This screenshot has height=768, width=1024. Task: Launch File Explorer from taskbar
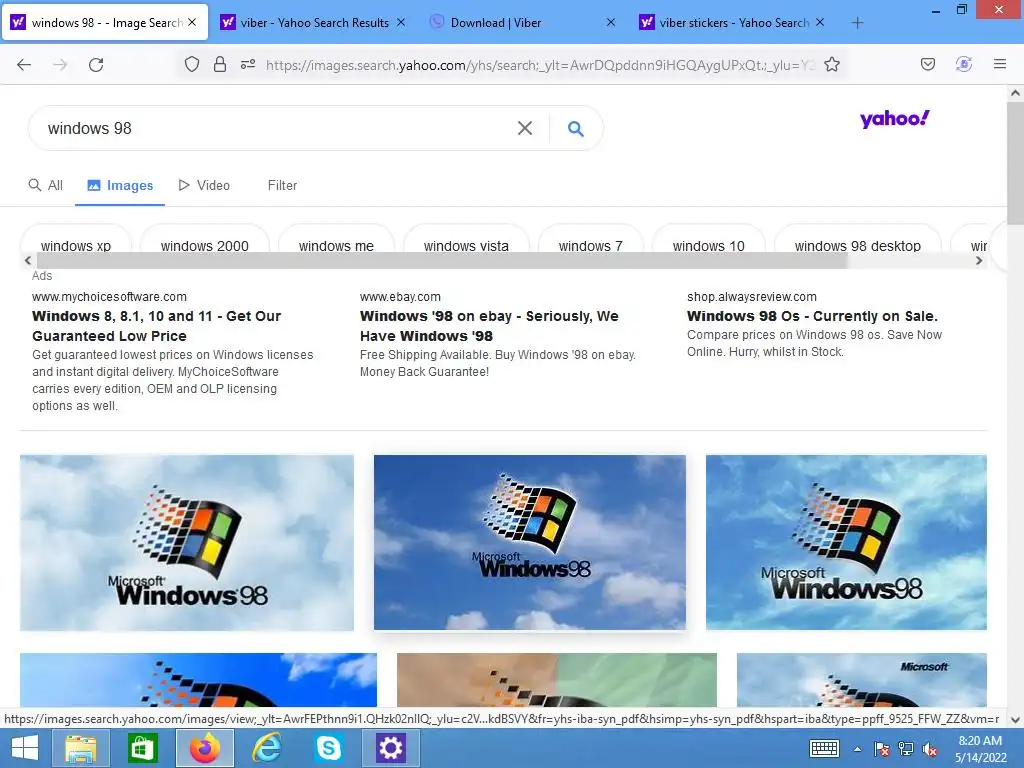[x=81, y=748]
